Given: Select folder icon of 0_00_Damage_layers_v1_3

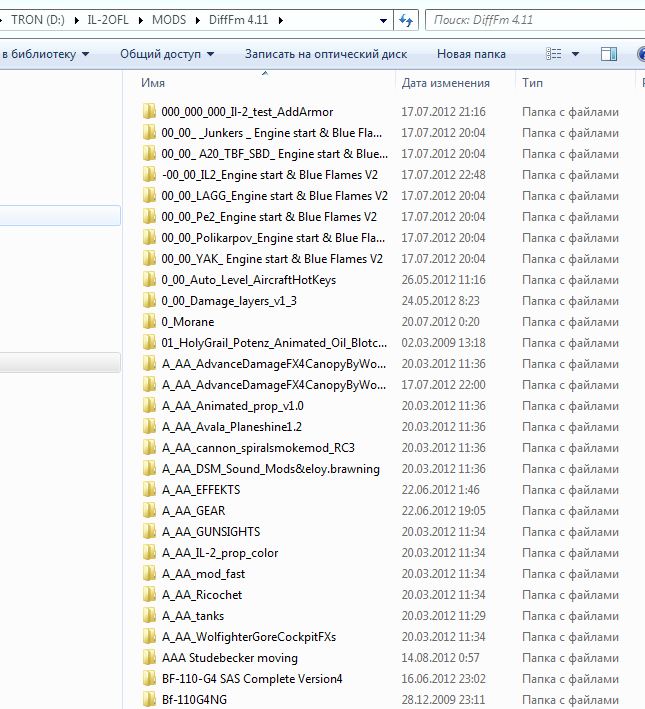Looking at the screenshot, I should [149, 301].
